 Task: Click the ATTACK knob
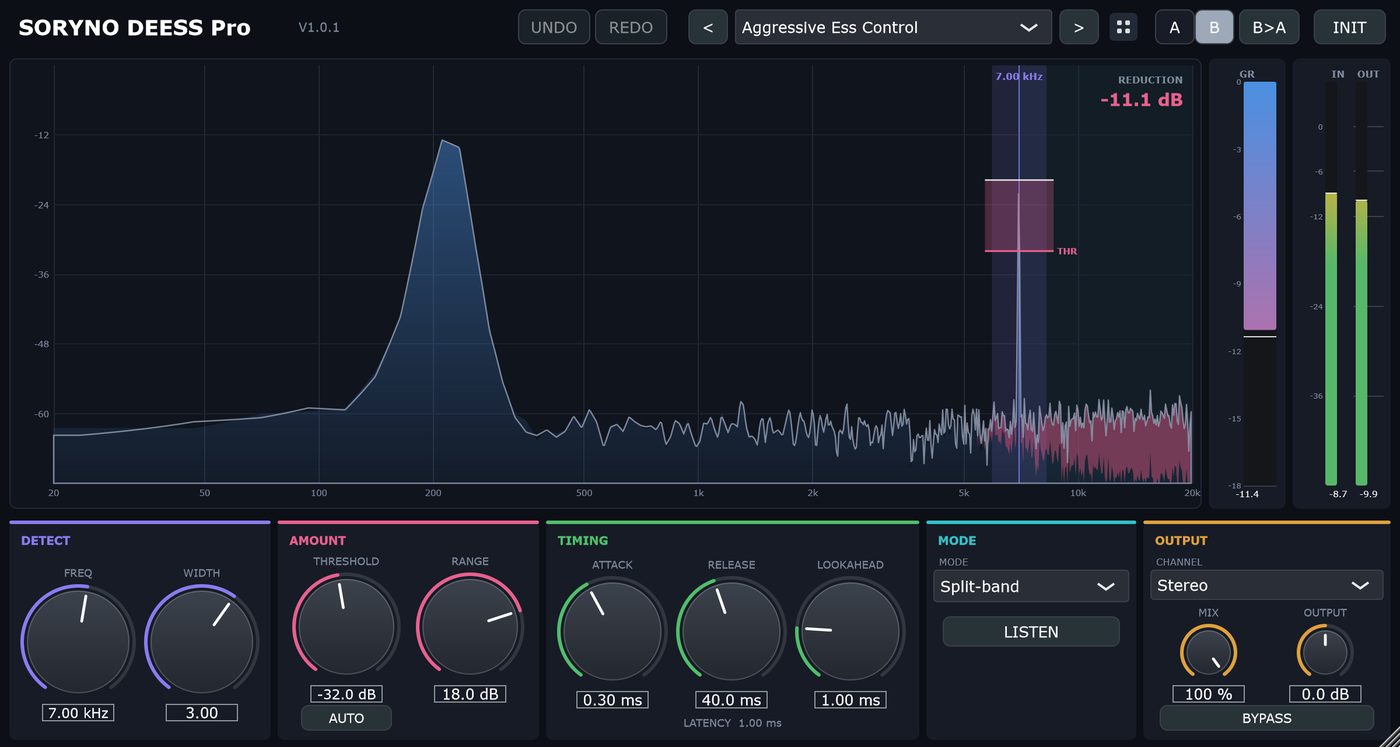[612, 631]
